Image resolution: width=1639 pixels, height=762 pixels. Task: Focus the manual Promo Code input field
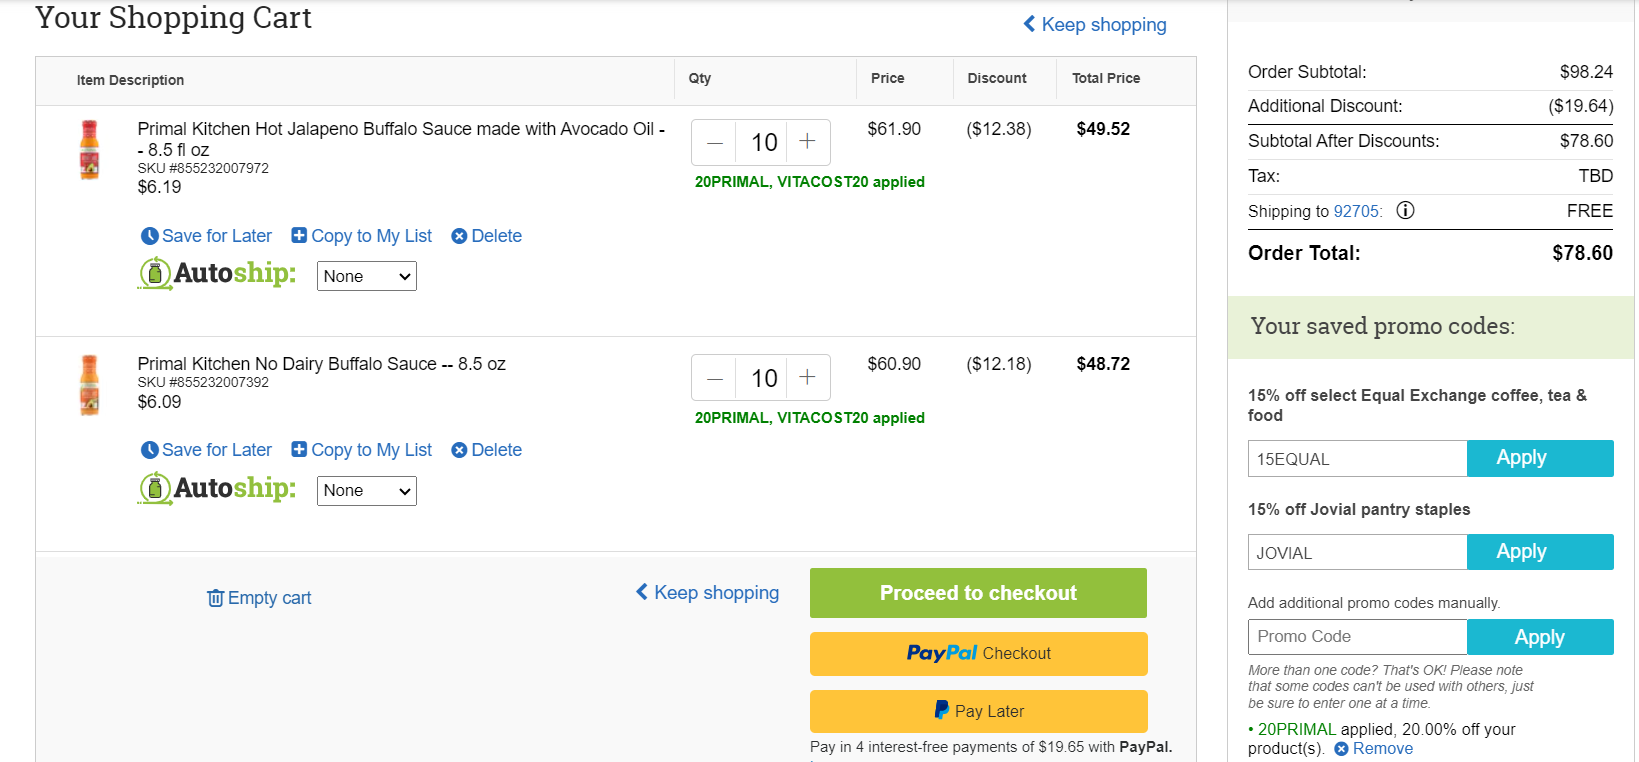click(1357, 637)
